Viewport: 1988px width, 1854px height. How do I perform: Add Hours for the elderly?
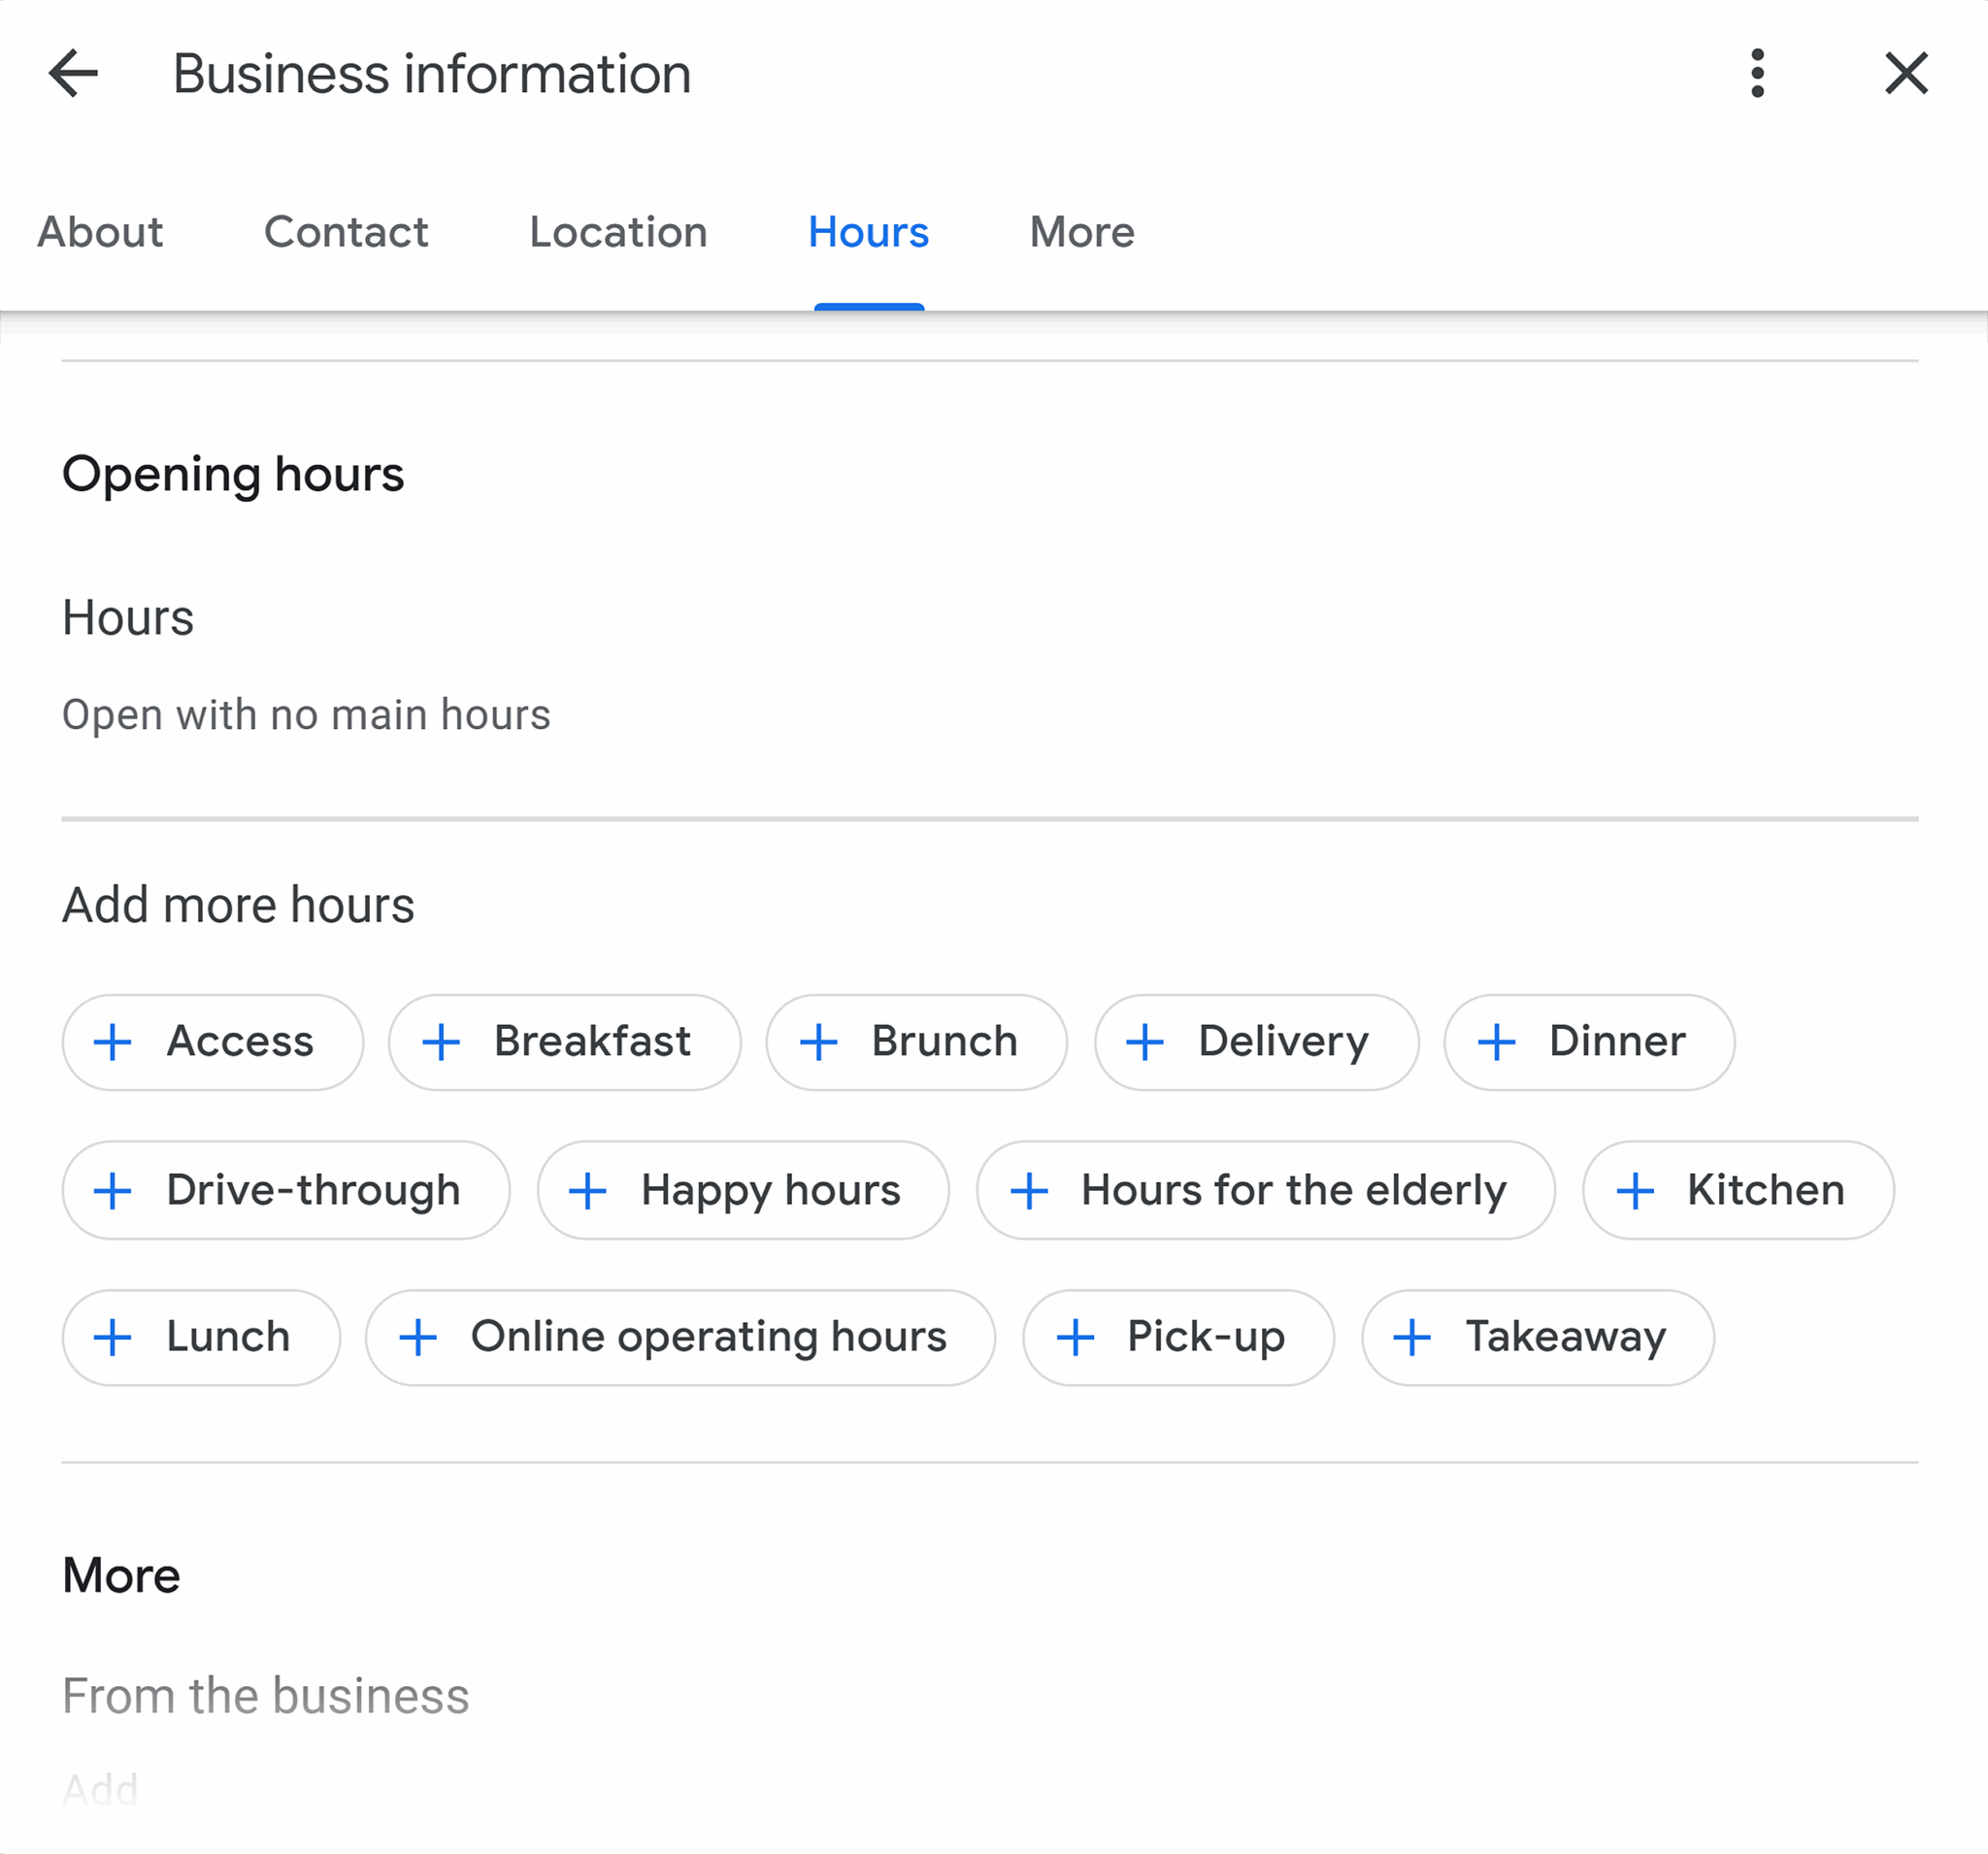click(x=1266, y=1190)
